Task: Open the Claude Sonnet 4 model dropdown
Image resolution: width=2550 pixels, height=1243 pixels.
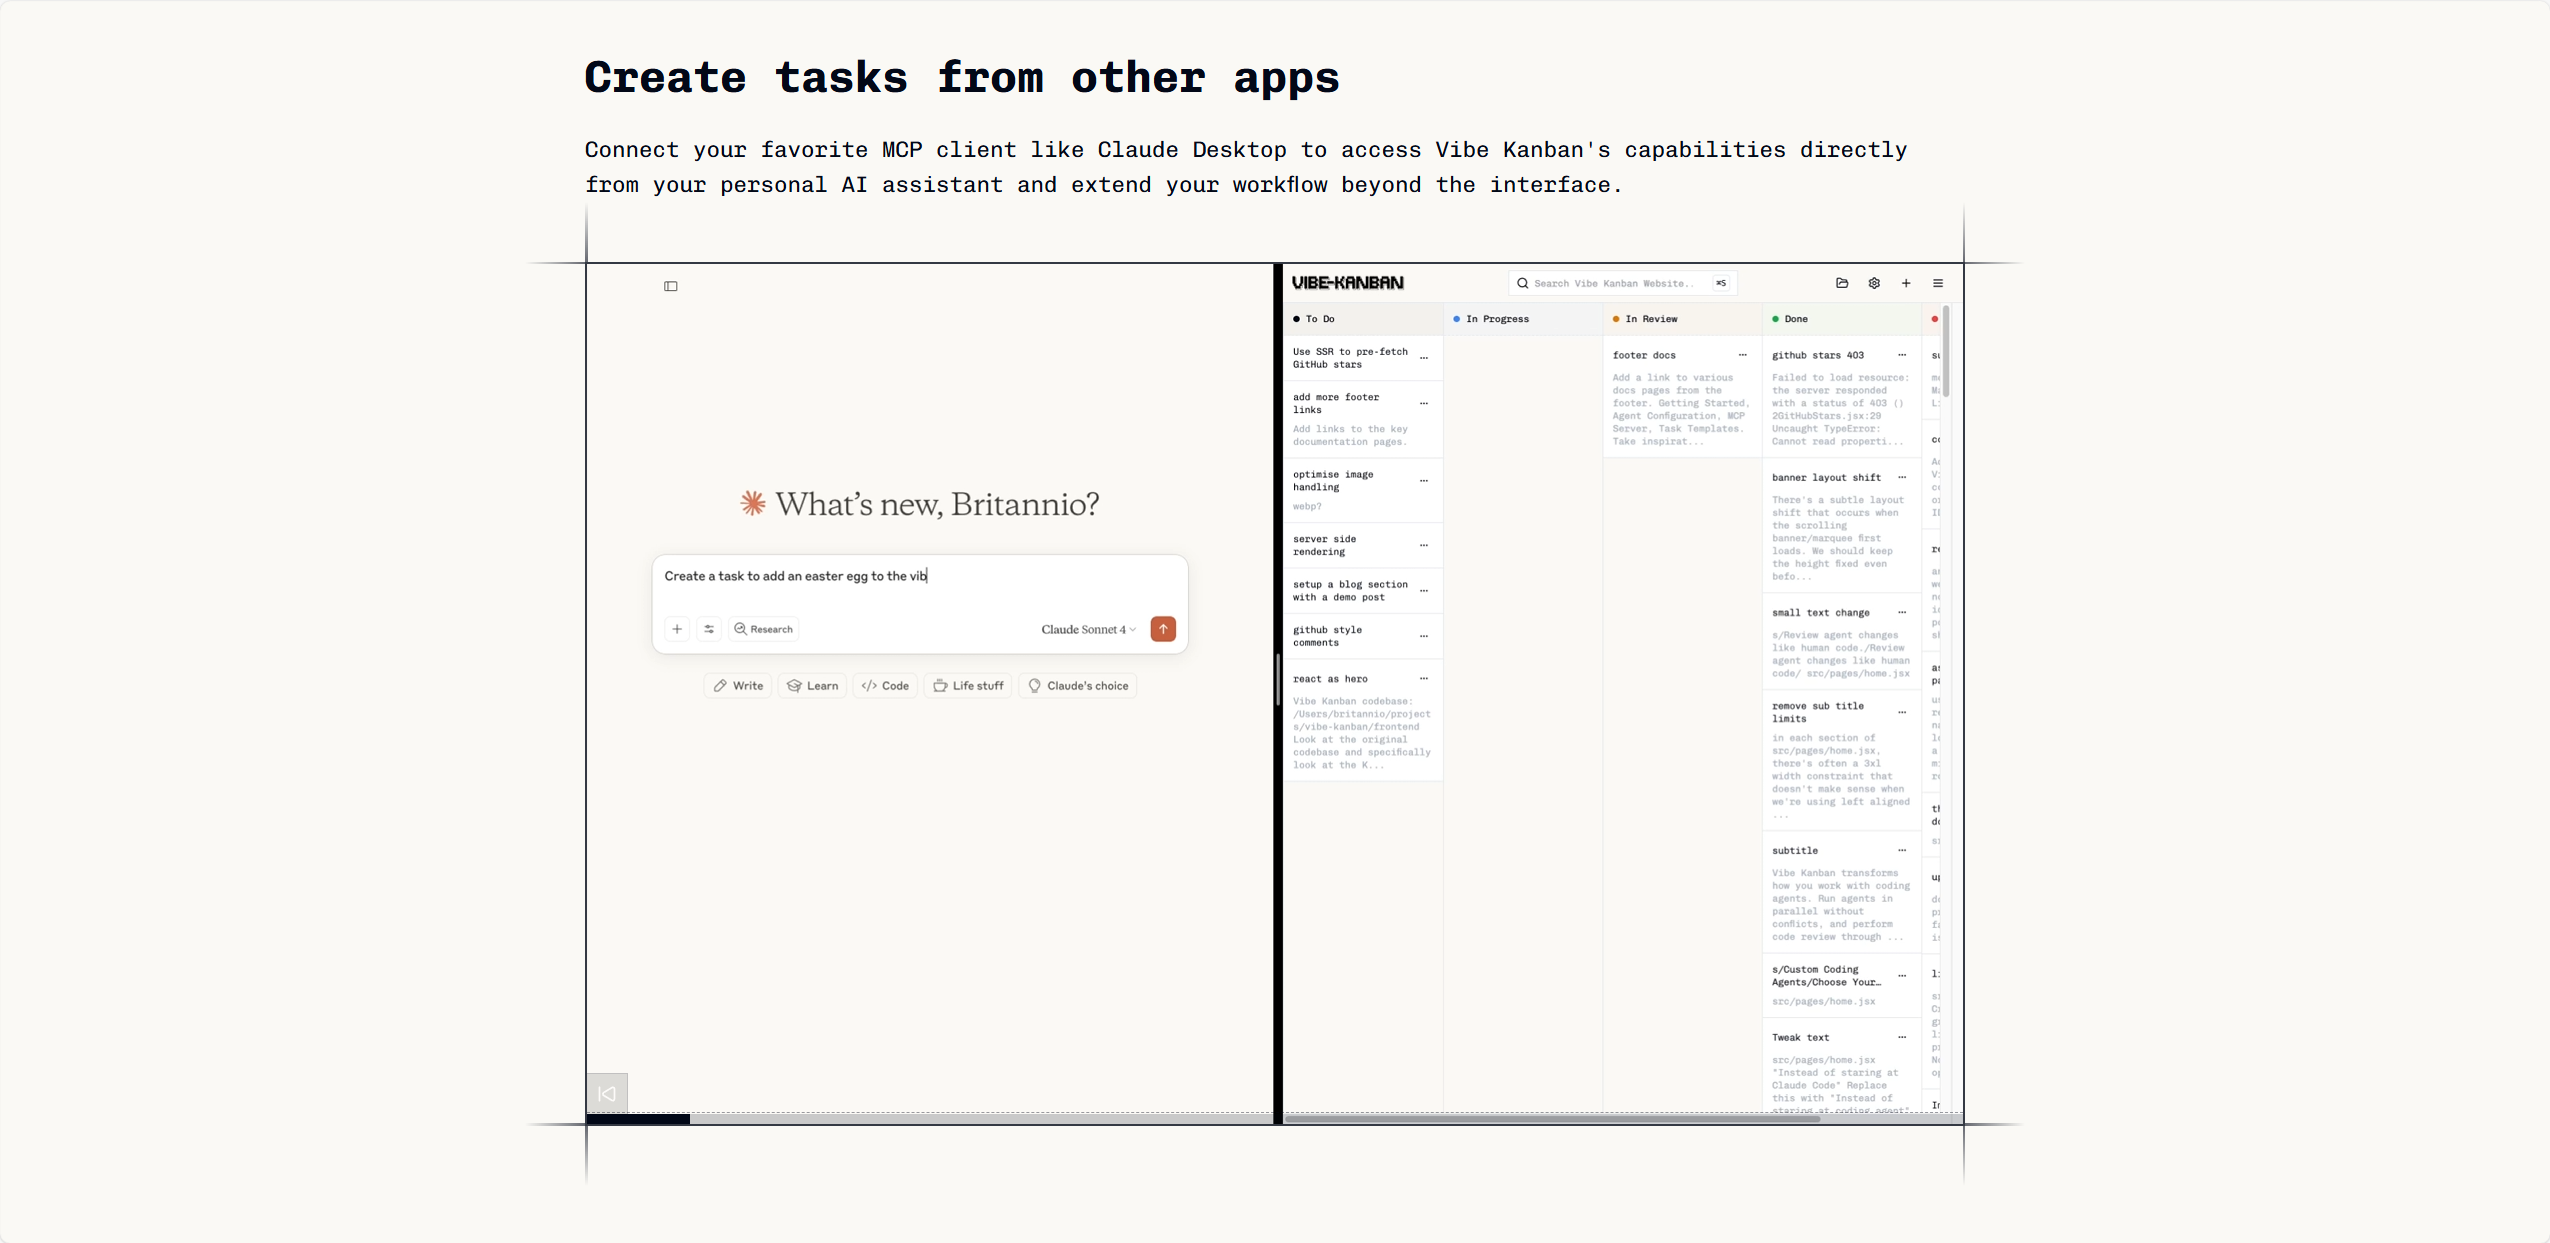Action: pyautogui.click(x=1088, y=629)
